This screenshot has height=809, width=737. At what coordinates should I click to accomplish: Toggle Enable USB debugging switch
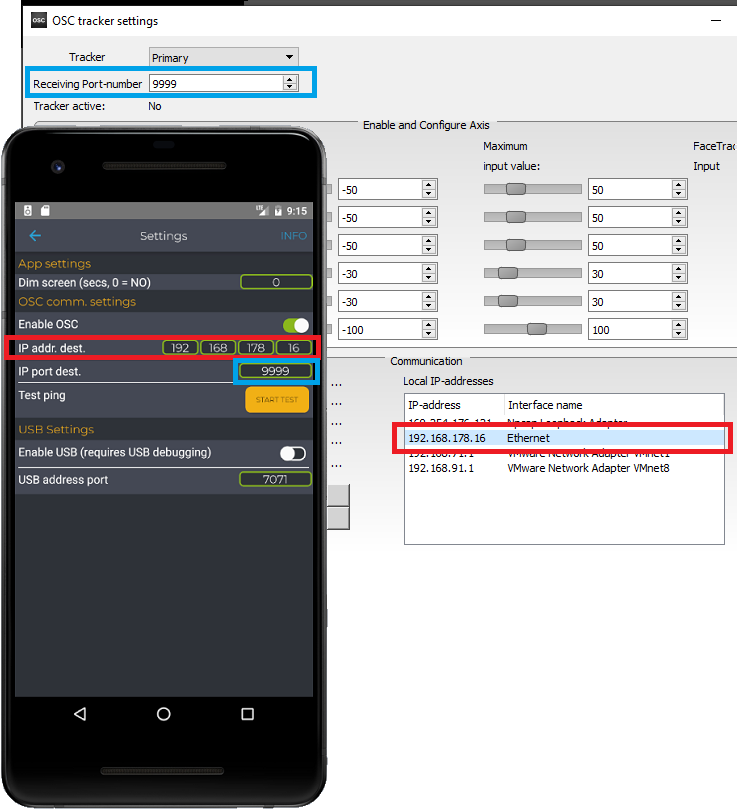coord(293,453)
